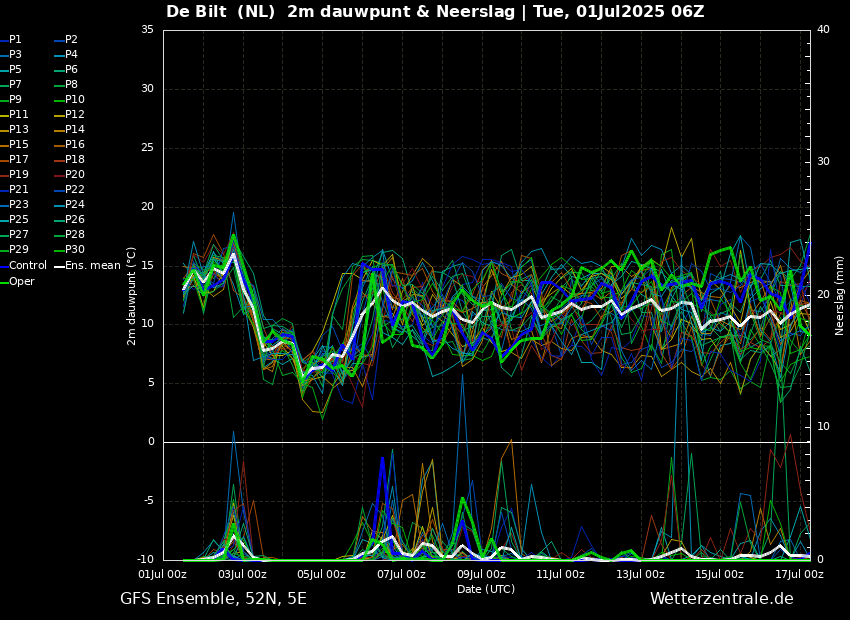Click the P30 legend label
This screenshot has height=620, width=850.
75,249
